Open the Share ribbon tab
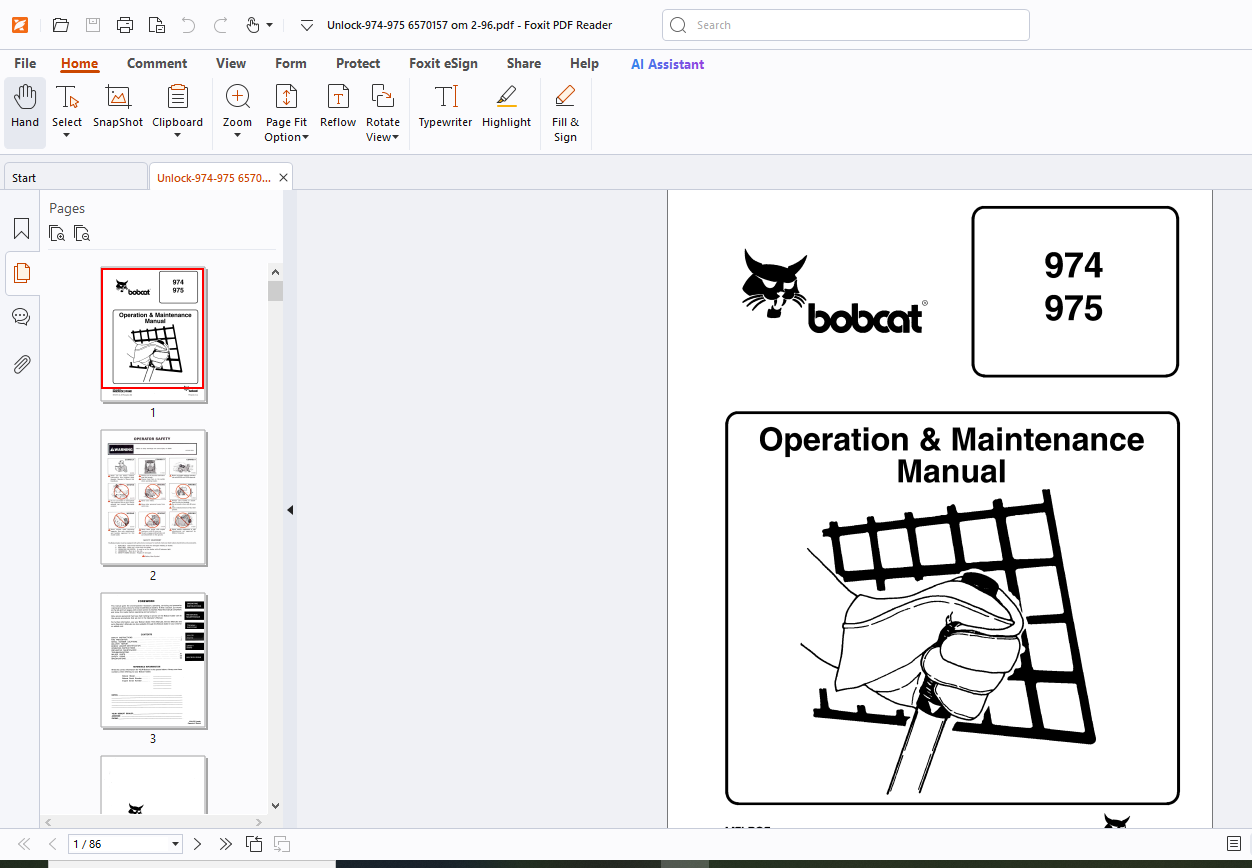The height and width of the screenshot is (868, 1252). click(524, 64)
